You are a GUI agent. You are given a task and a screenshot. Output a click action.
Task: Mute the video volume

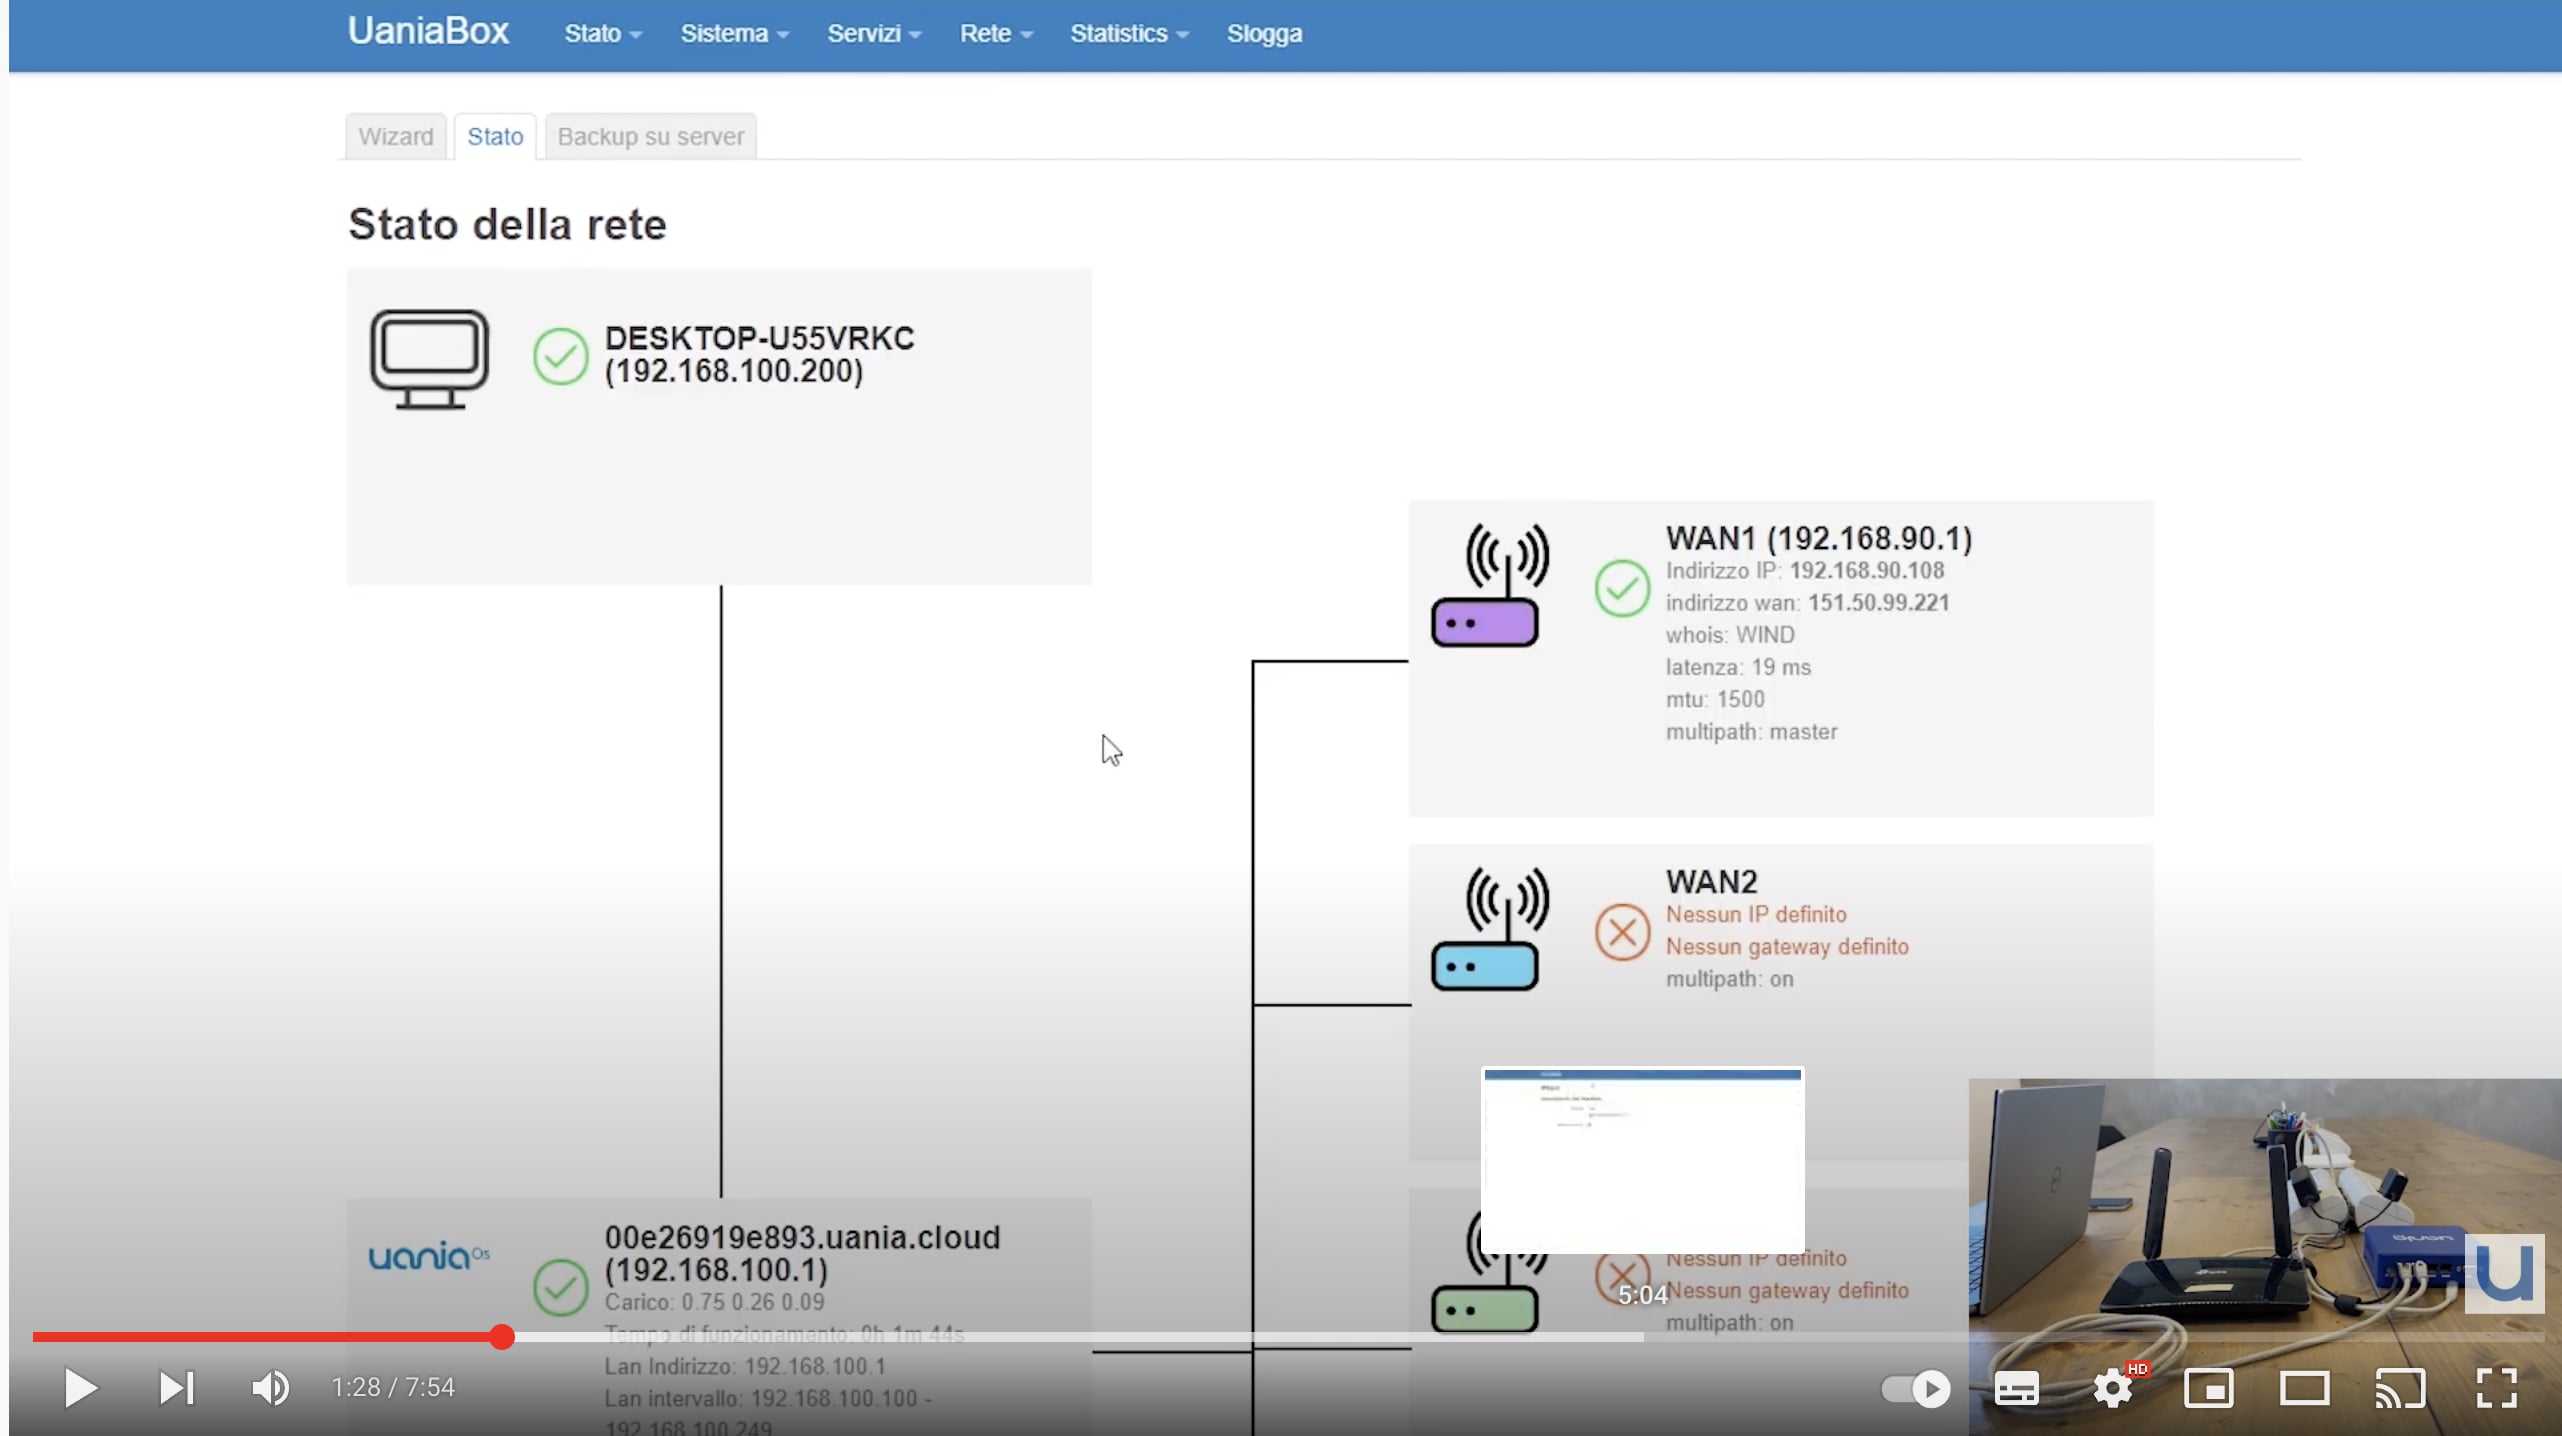pos(270,1388)
